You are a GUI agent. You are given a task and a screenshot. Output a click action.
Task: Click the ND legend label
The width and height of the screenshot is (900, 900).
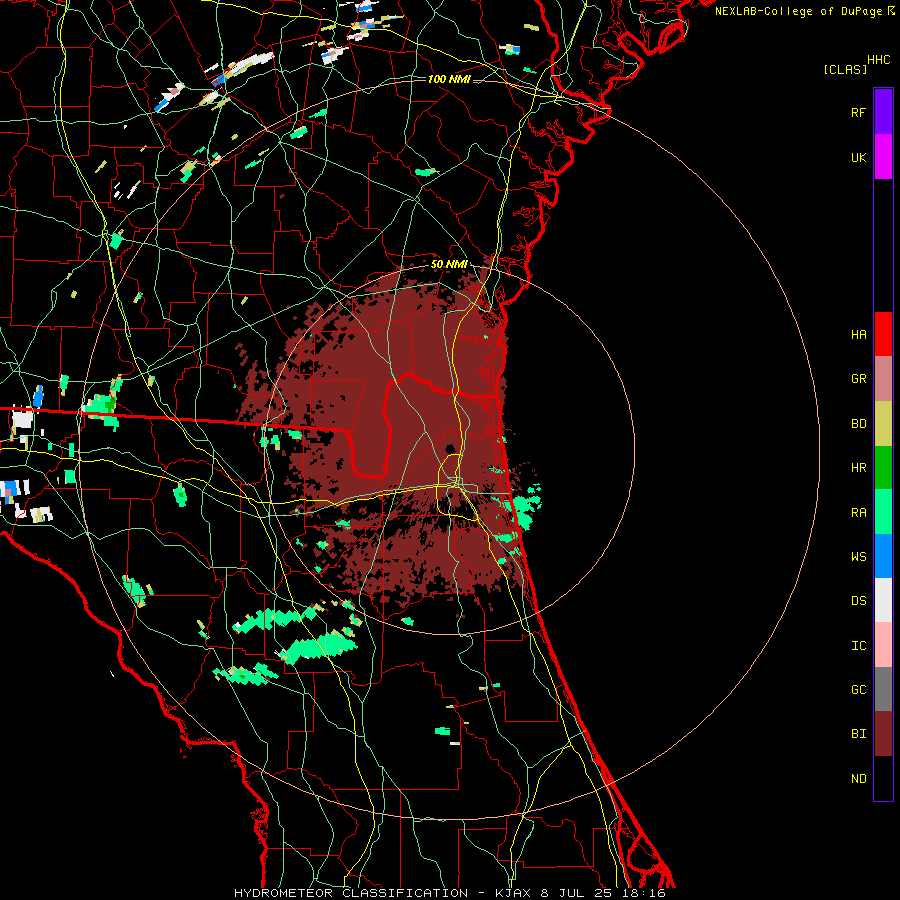859,779
